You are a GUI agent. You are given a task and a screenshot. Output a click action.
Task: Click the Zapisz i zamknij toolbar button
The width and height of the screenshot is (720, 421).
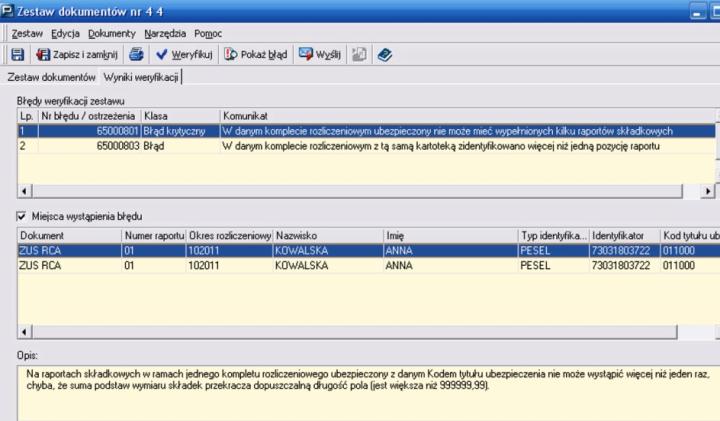coord(77,55)
